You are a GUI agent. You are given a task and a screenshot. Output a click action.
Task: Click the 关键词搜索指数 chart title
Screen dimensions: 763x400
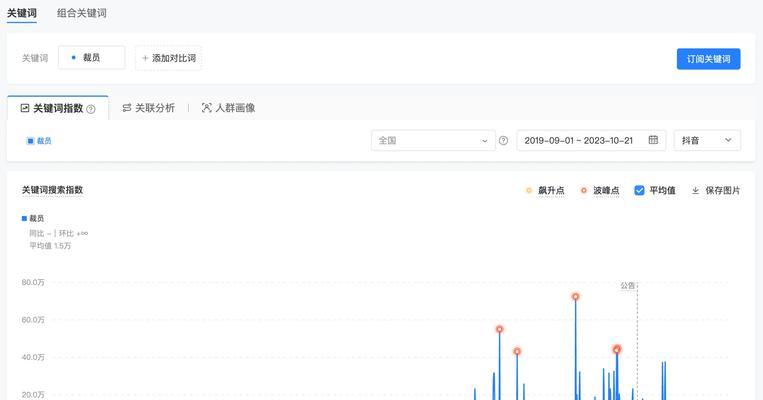(x=52, y=190)
